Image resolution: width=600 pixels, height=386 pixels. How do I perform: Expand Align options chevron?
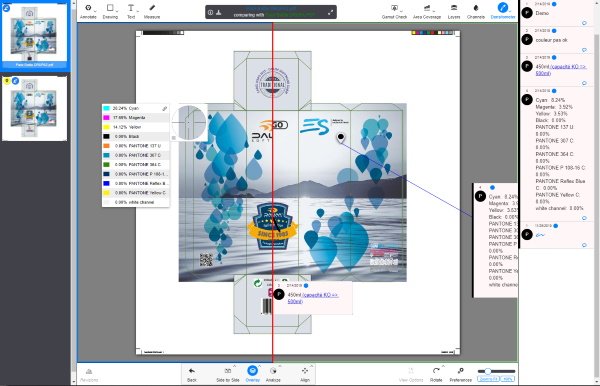[x=311, y=367]
